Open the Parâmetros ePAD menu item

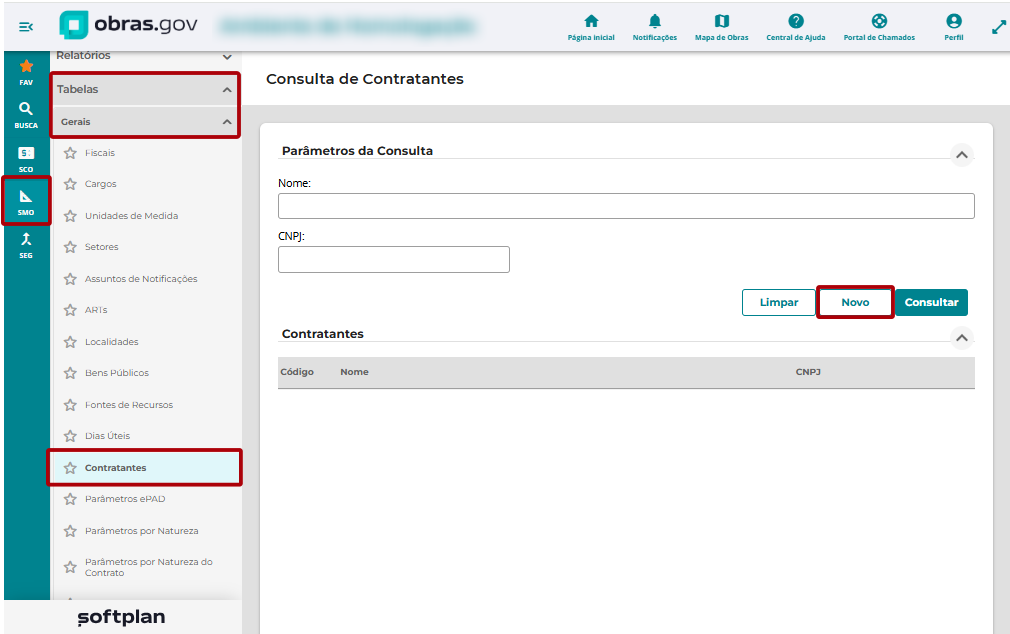coord(125,499)
